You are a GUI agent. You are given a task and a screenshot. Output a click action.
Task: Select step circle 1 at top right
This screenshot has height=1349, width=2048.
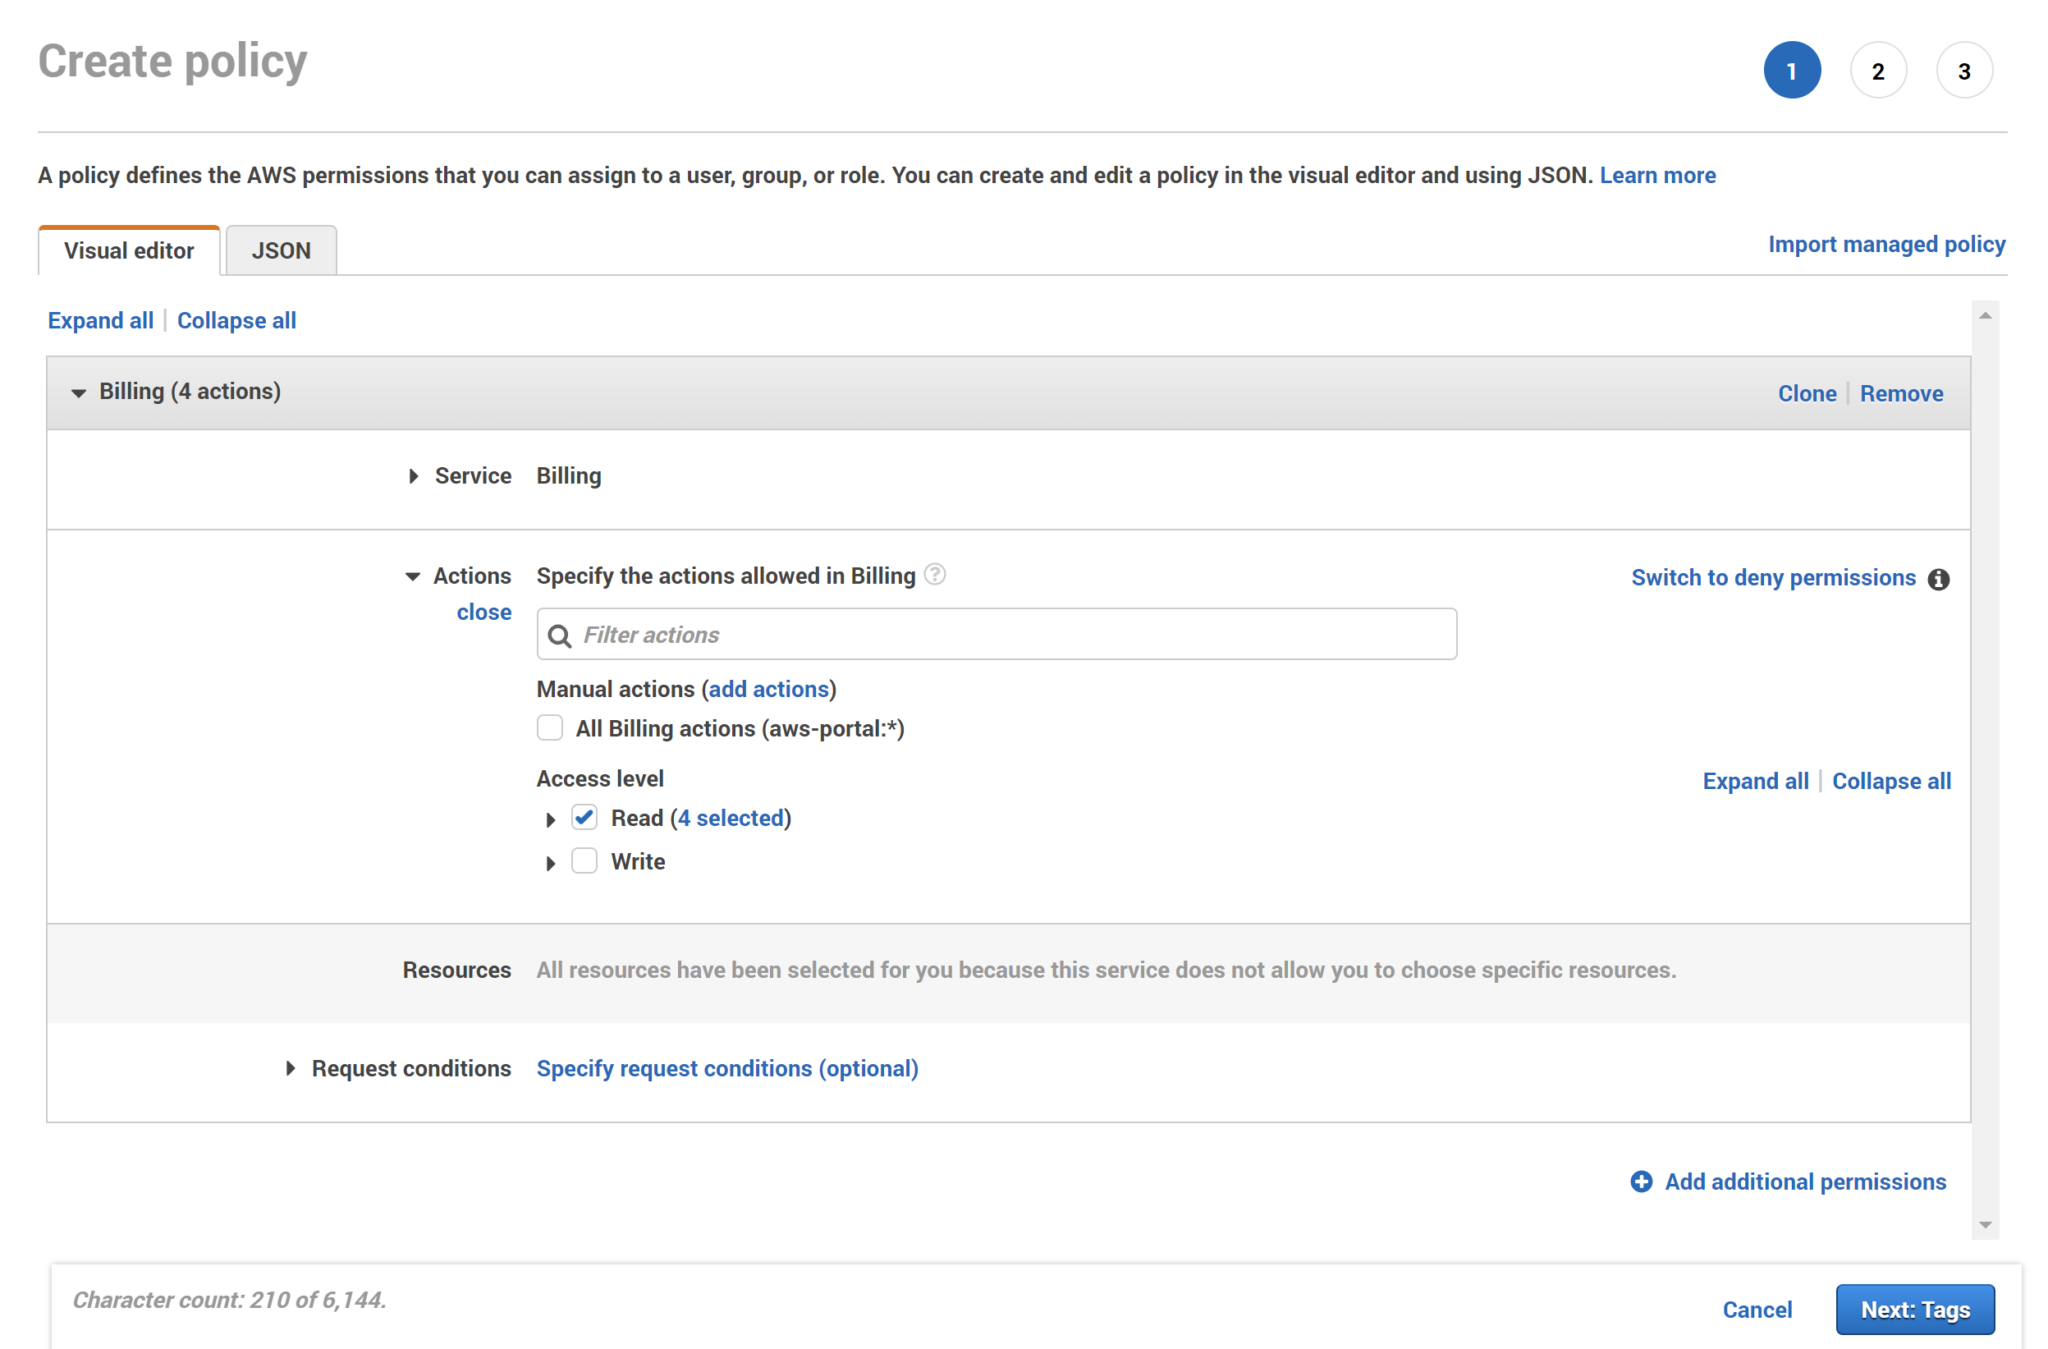(x=1792, y=70)
